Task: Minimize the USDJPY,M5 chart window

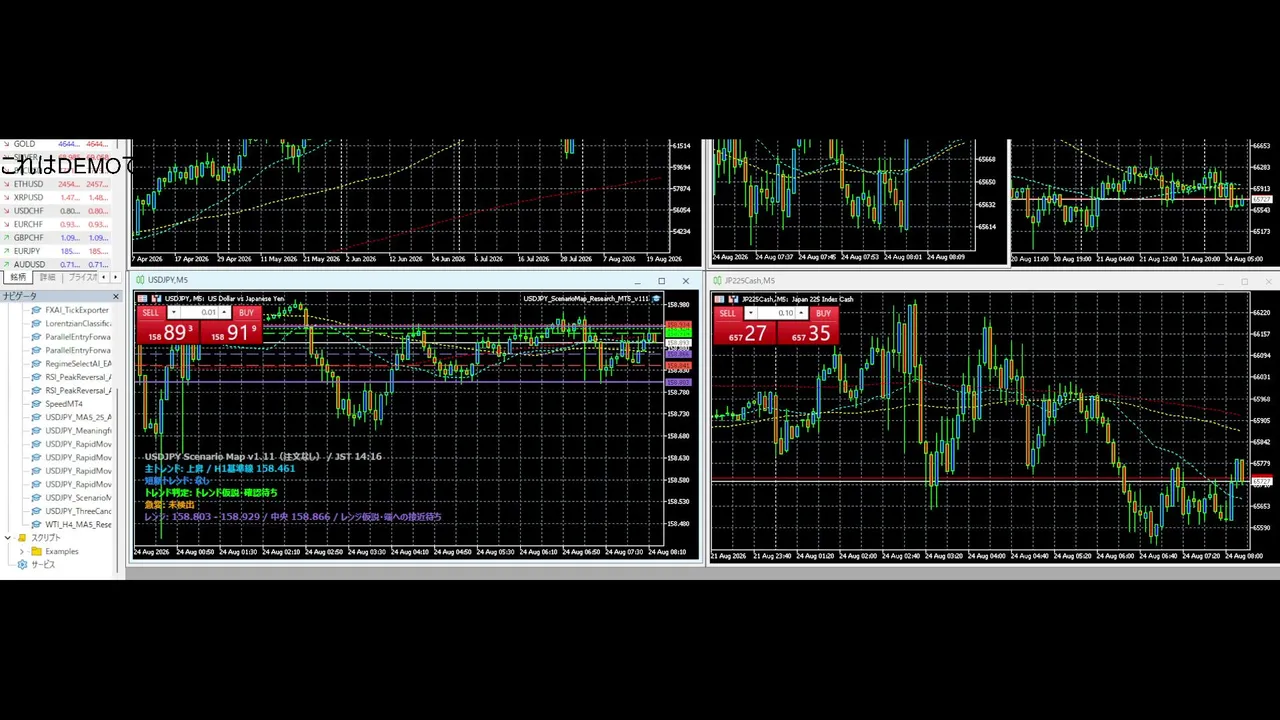Action: point(637,281)
